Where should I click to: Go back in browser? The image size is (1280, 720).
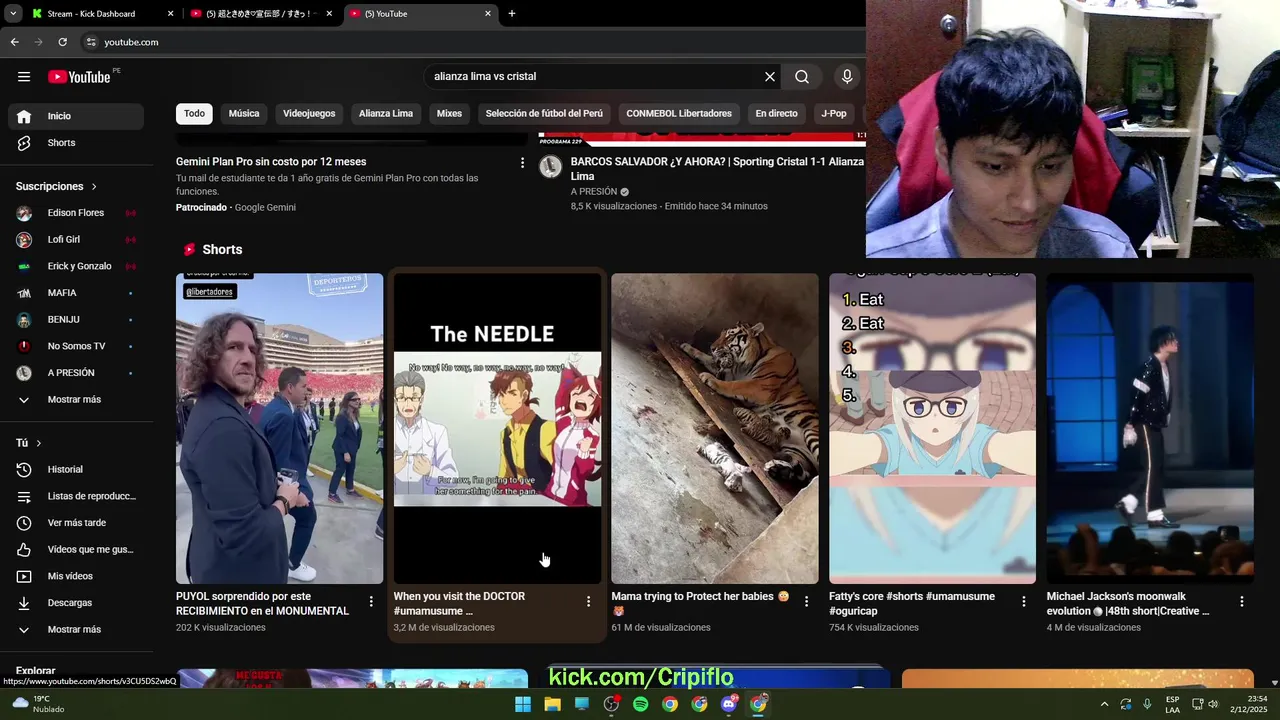14,42
